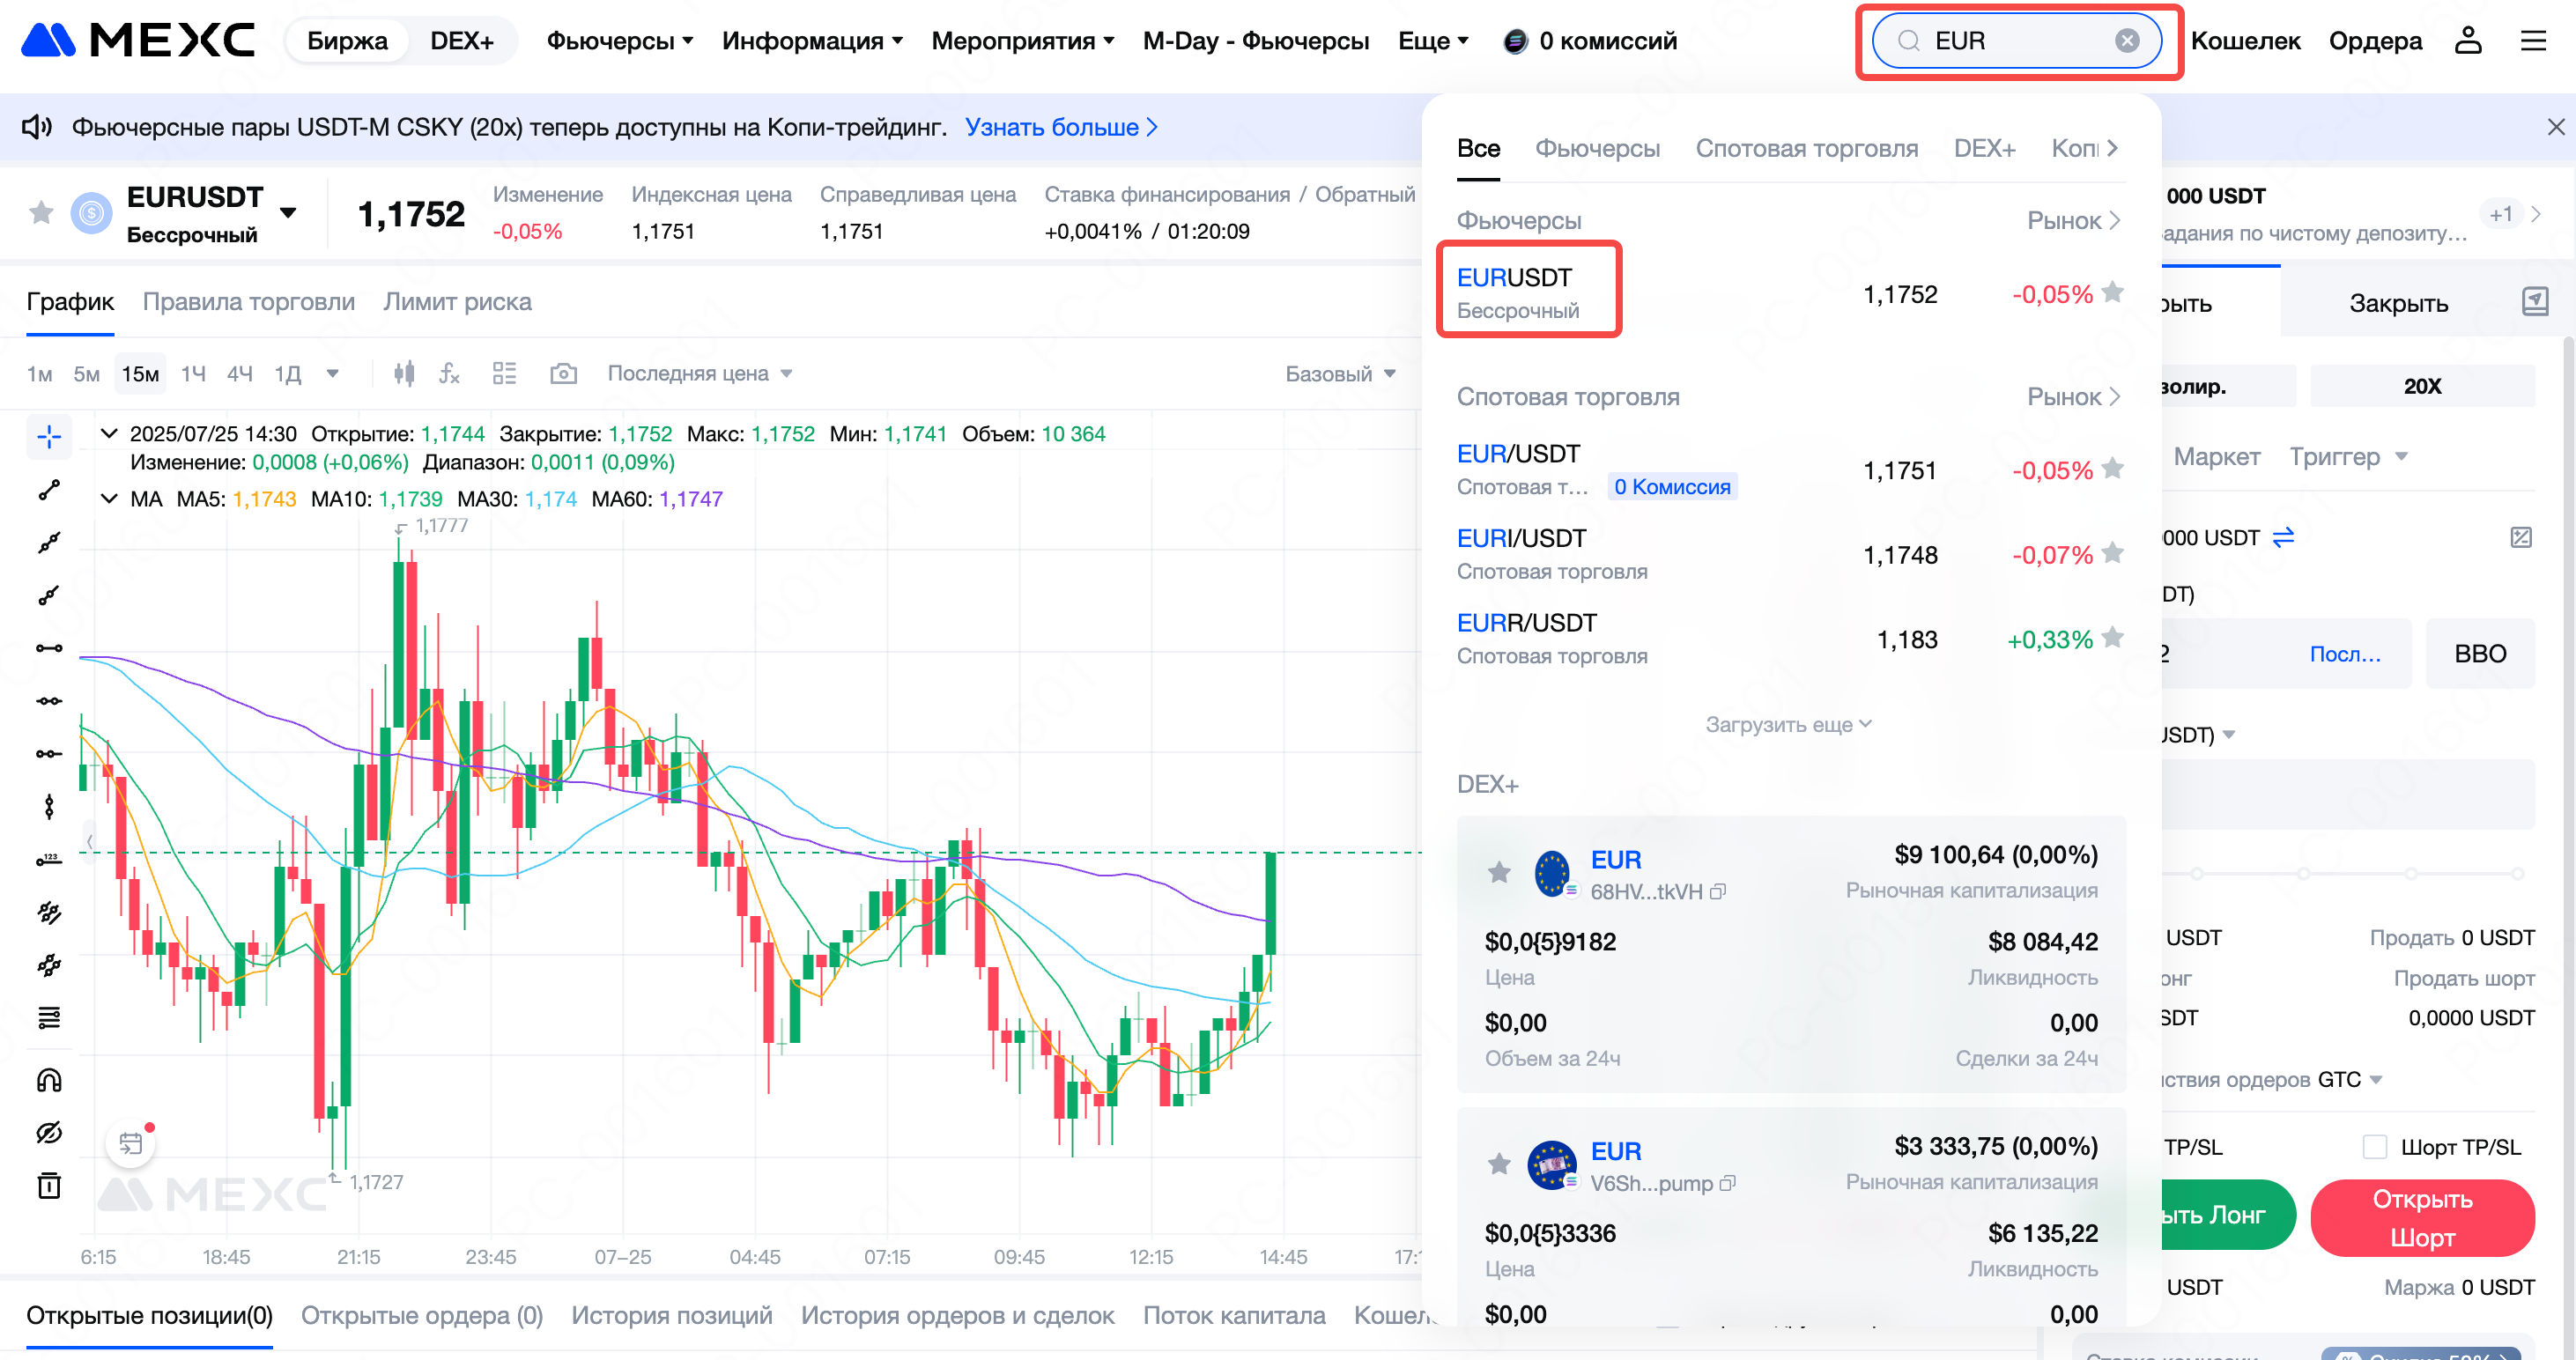Click the Узнать больше link

tap(1061, 127)
